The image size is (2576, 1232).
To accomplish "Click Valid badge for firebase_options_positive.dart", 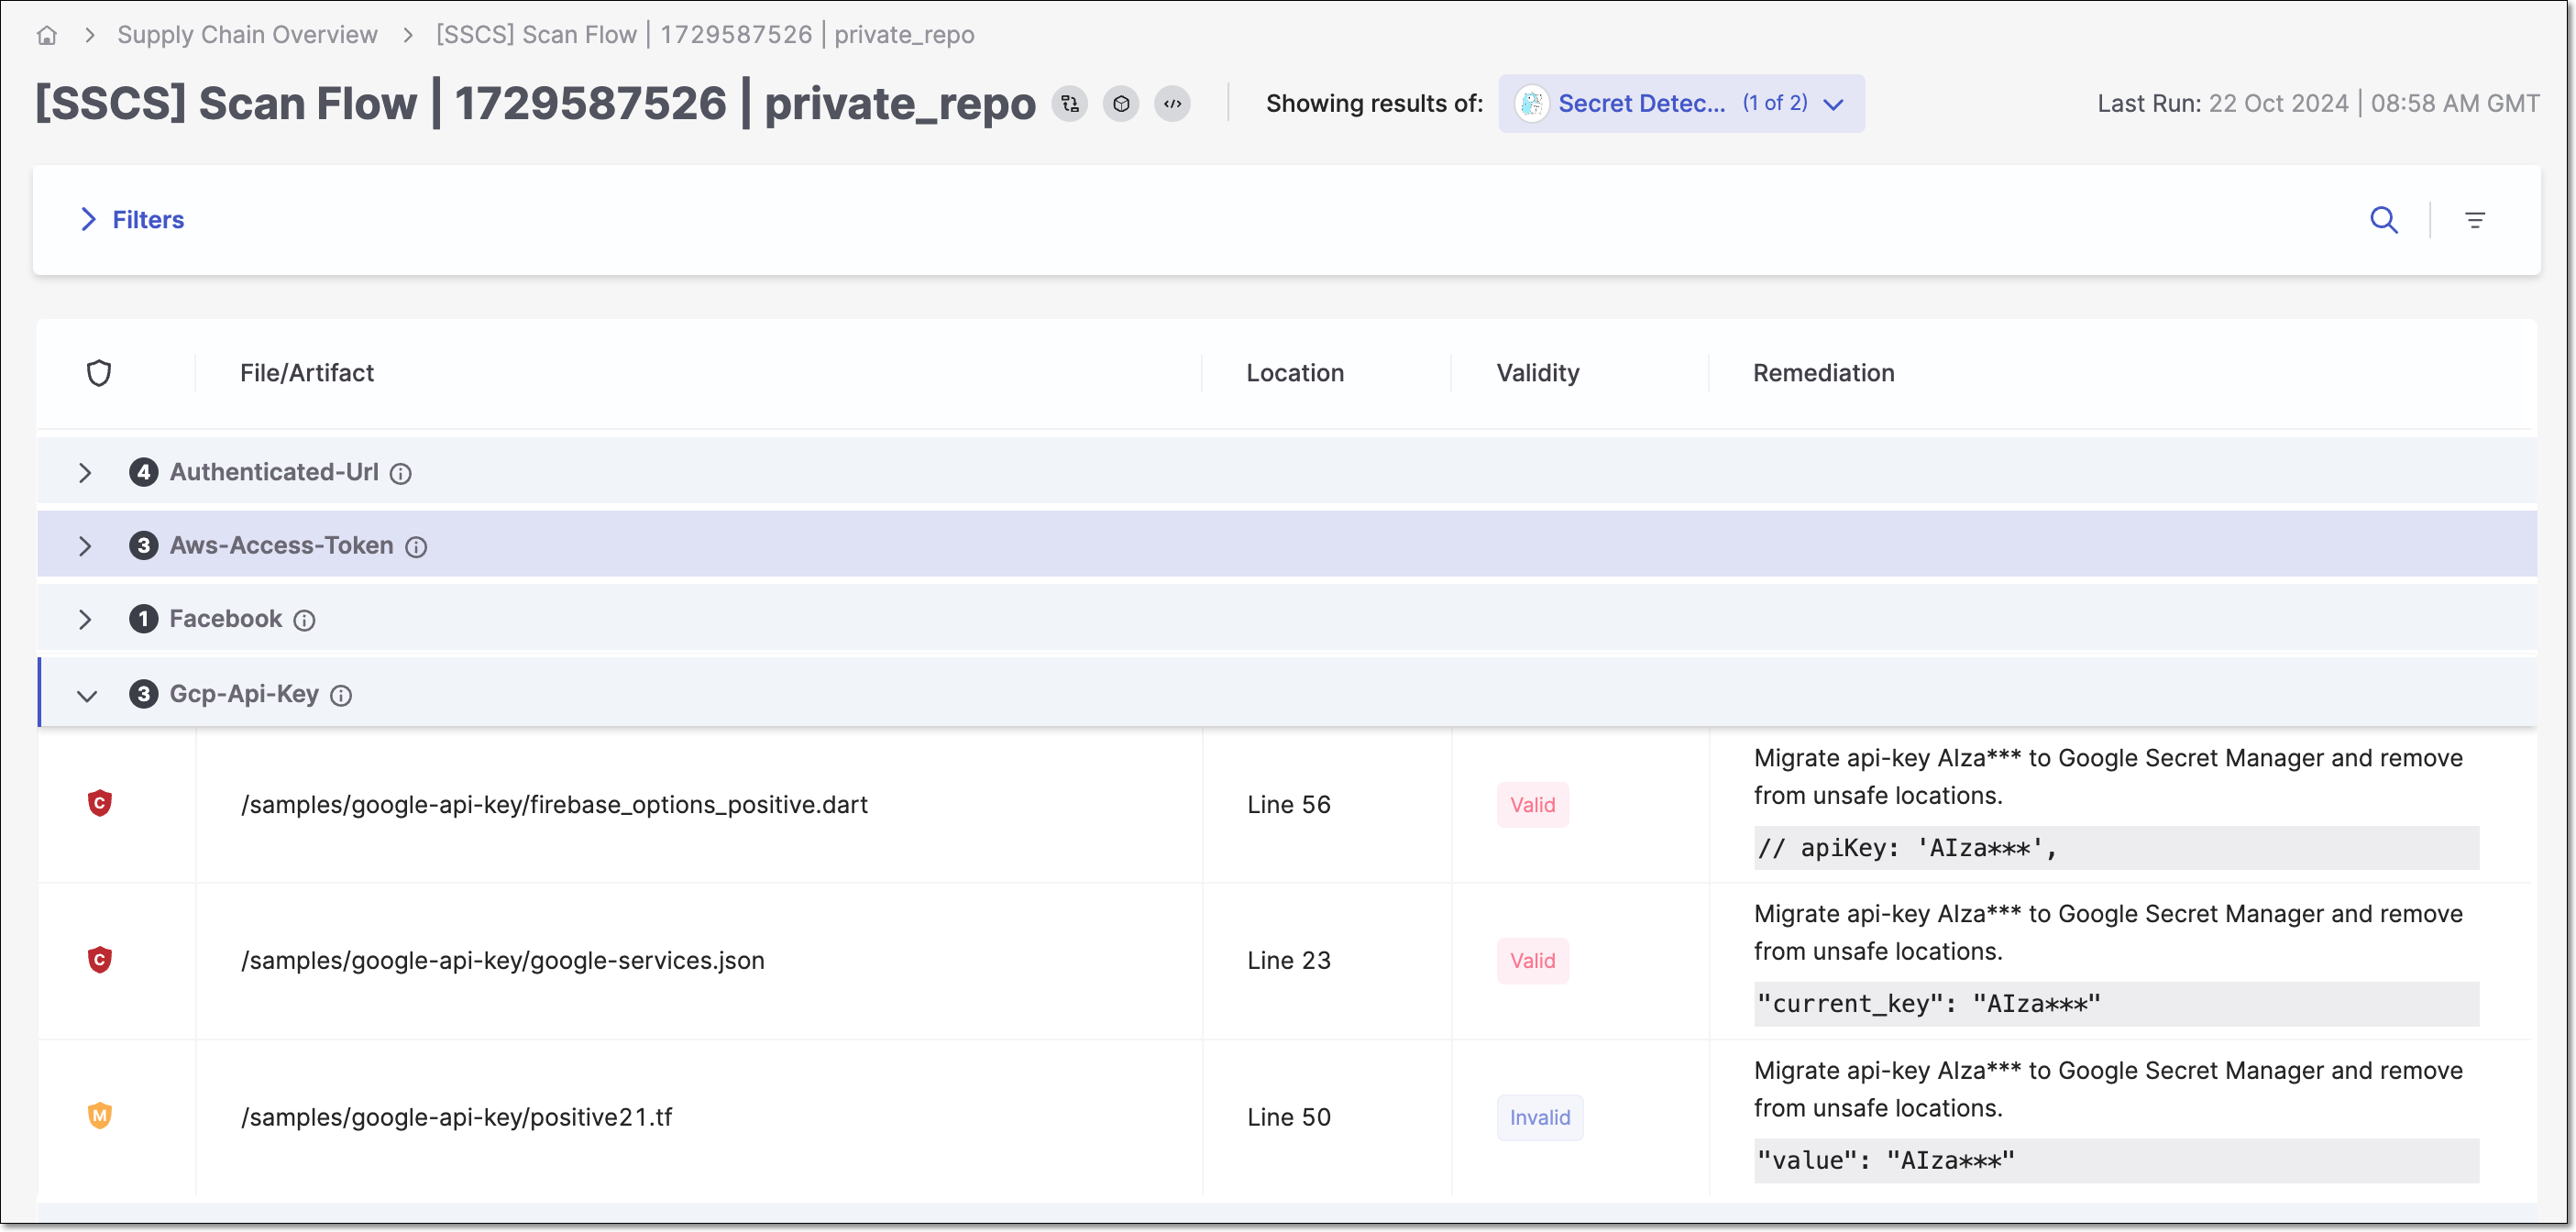I will [1532, 804].
